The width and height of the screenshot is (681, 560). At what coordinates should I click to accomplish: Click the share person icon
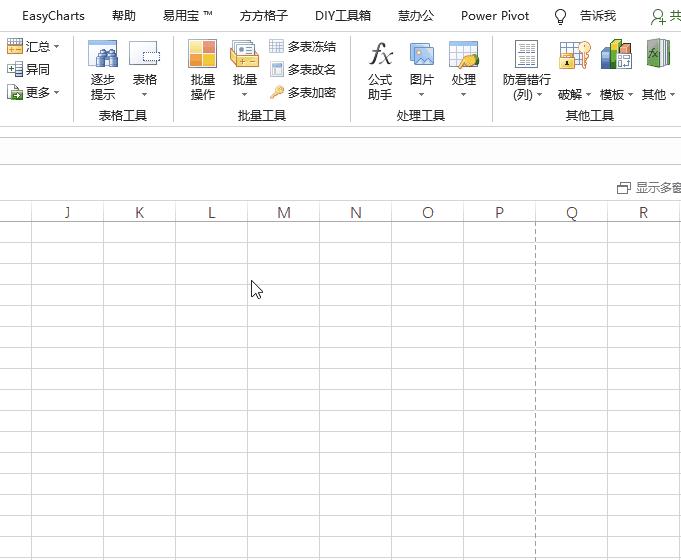(658, 17)
